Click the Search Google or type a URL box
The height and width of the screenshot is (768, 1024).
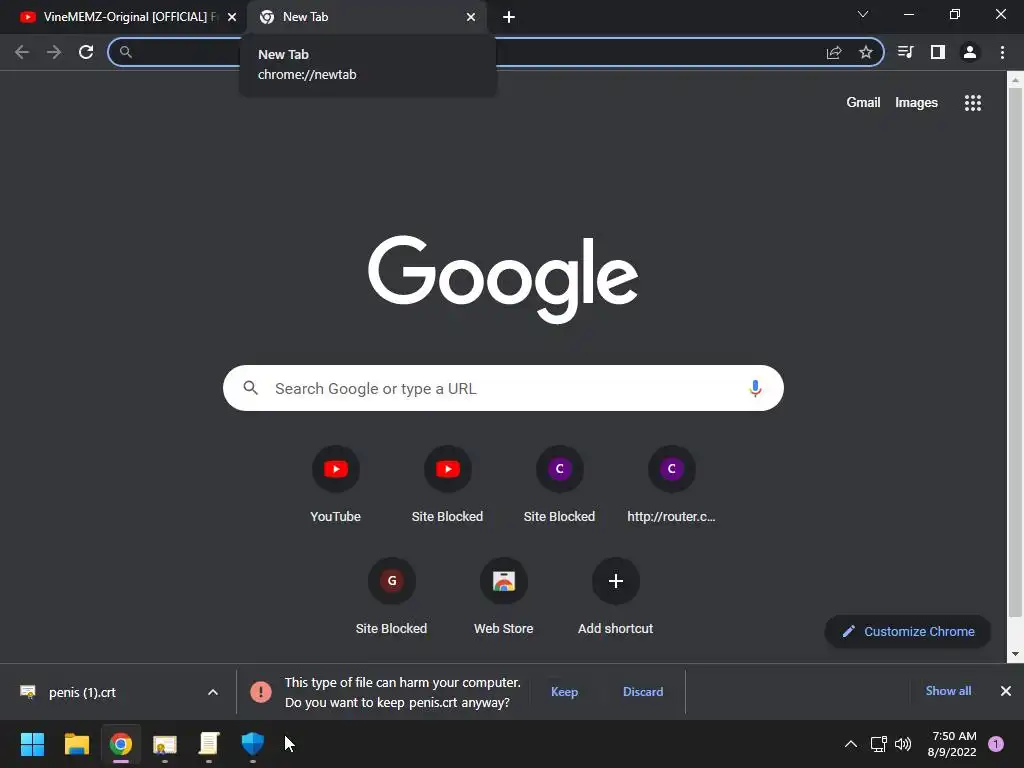tap(503, 389)
